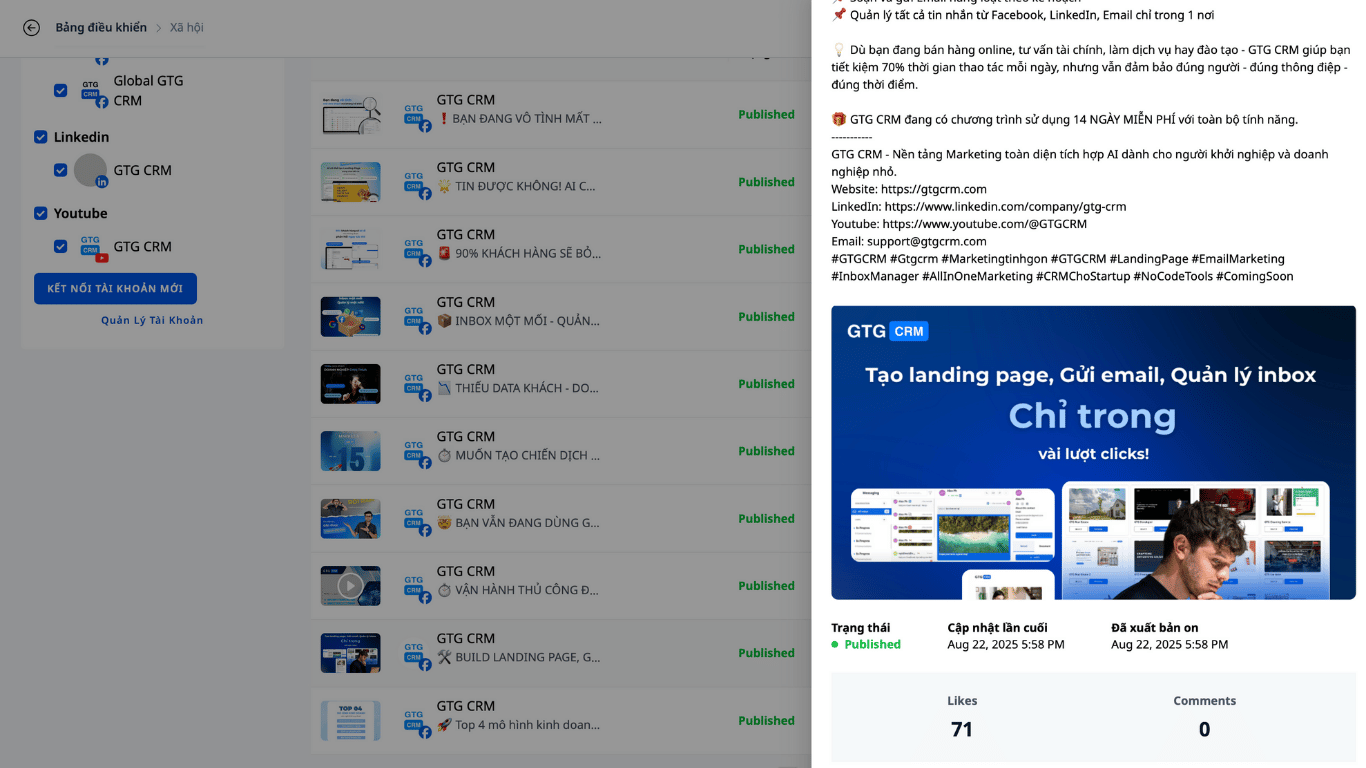1366x768 pixels.
Task: Select post title BẠN ĐANG VÔ TÌNH MẤT
Action: click(x=519, y=119)
